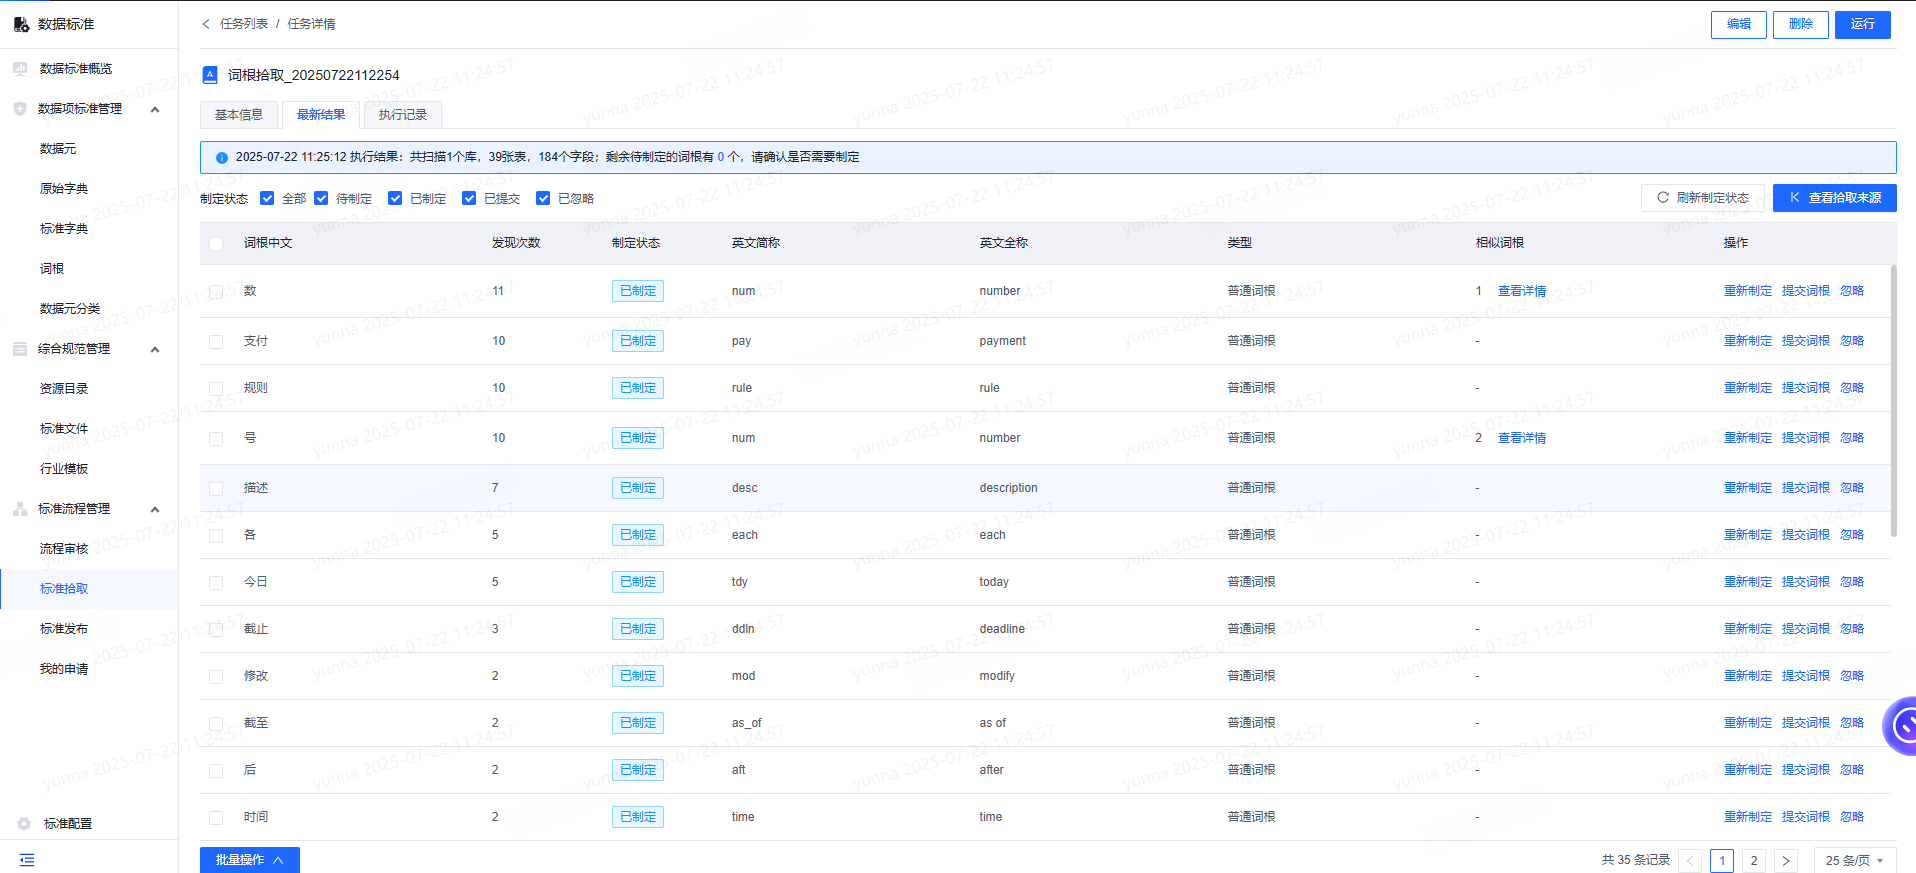Collapse the 数据项标准管理 menu group
The image size is (1916, 873).
[155, 109]
